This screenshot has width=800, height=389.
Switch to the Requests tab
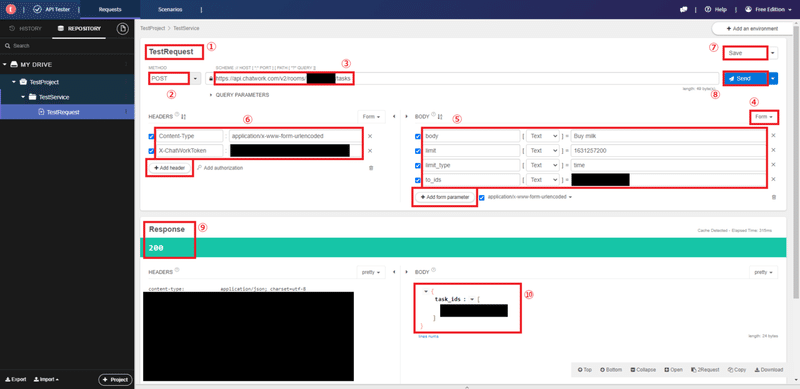coord(110,9)
